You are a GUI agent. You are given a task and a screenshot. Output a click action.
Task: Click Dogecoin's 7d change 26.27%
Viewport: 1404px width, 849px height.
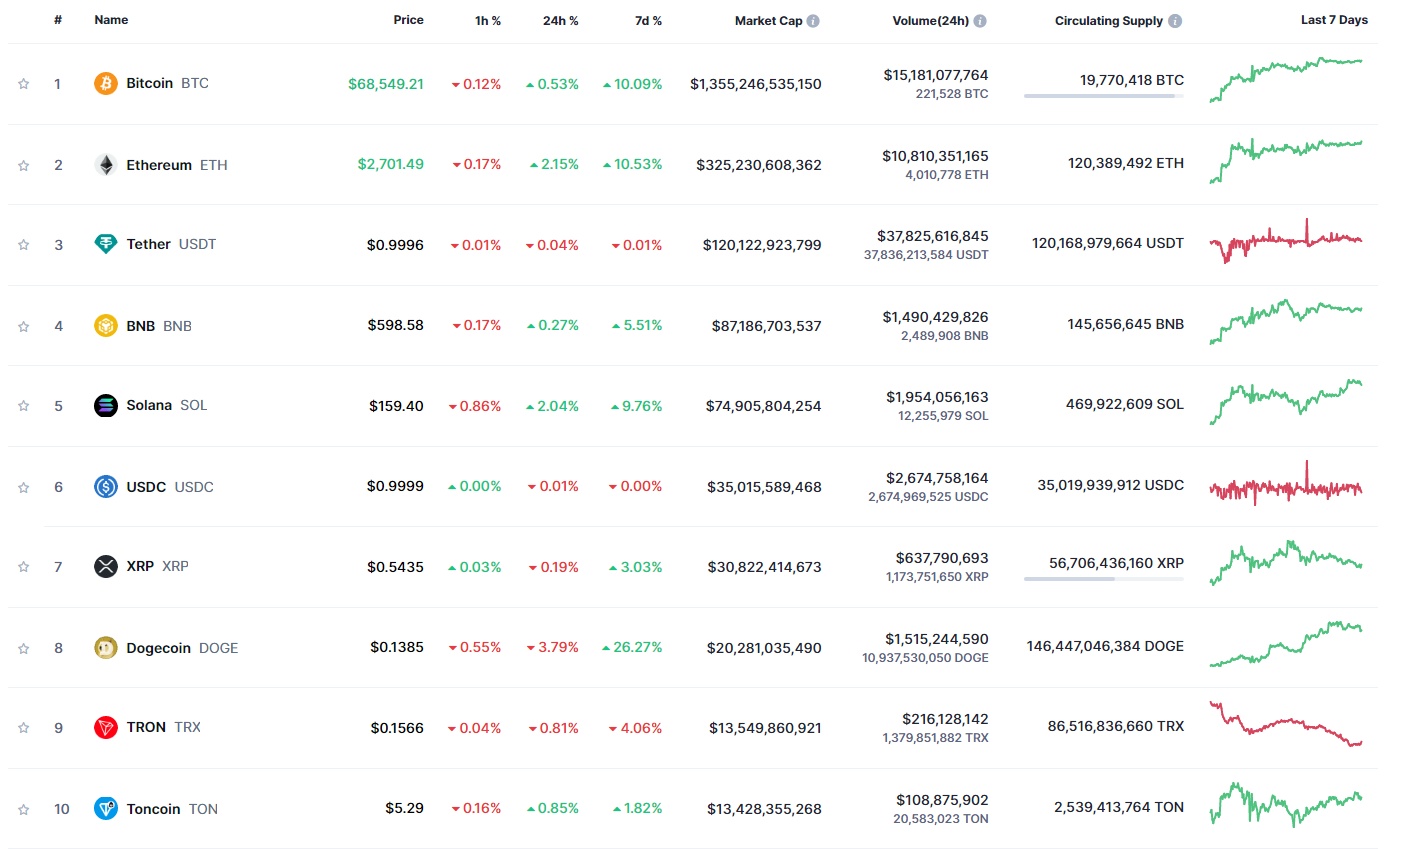click(632, 648)
